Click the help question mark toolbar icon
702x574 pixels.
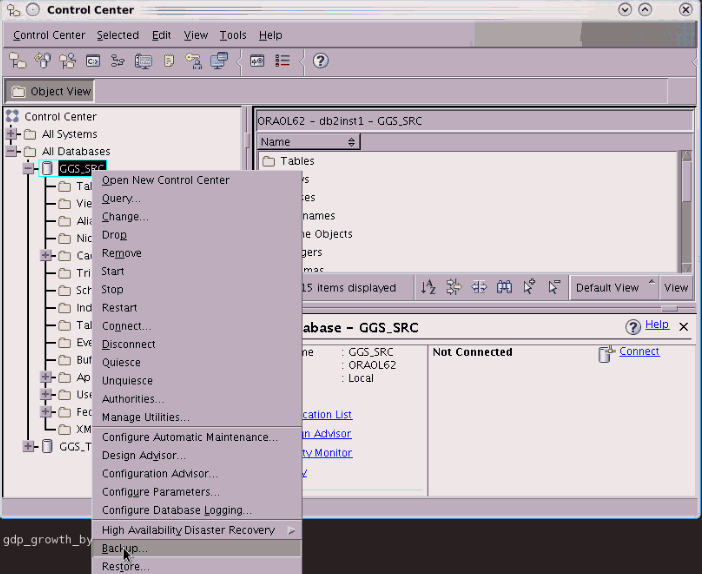tap(320, 61)
